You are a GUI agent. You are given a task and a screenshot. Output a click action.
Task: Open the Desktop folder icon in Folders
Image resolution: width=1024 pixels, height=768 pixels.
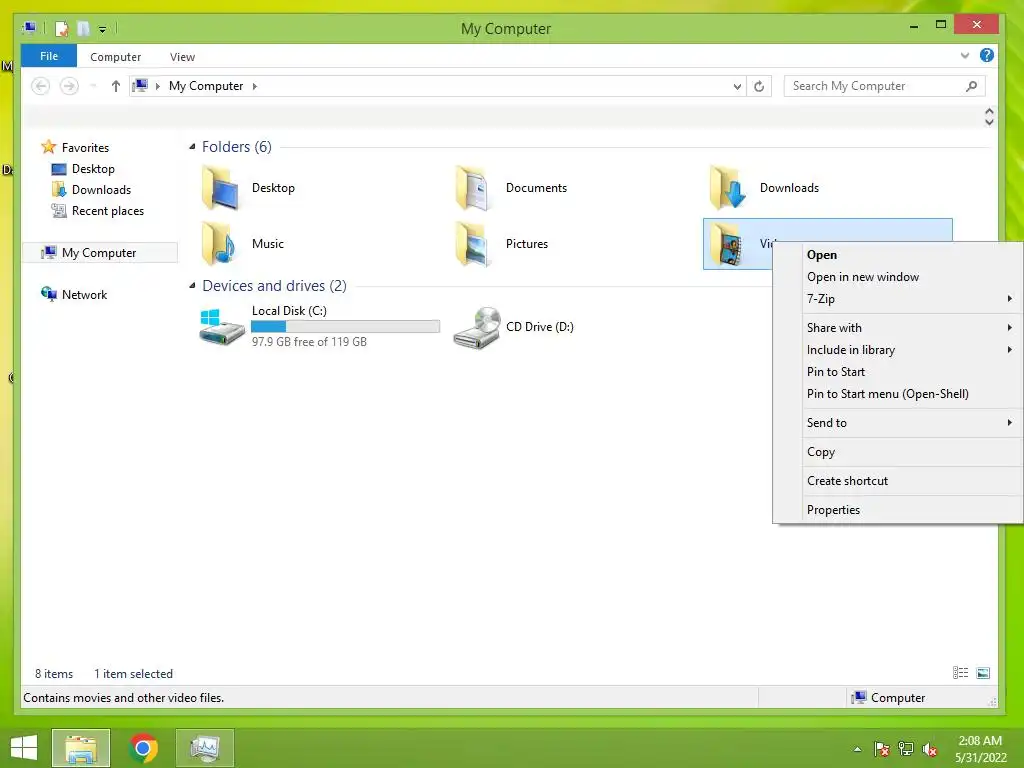[220, 188]
